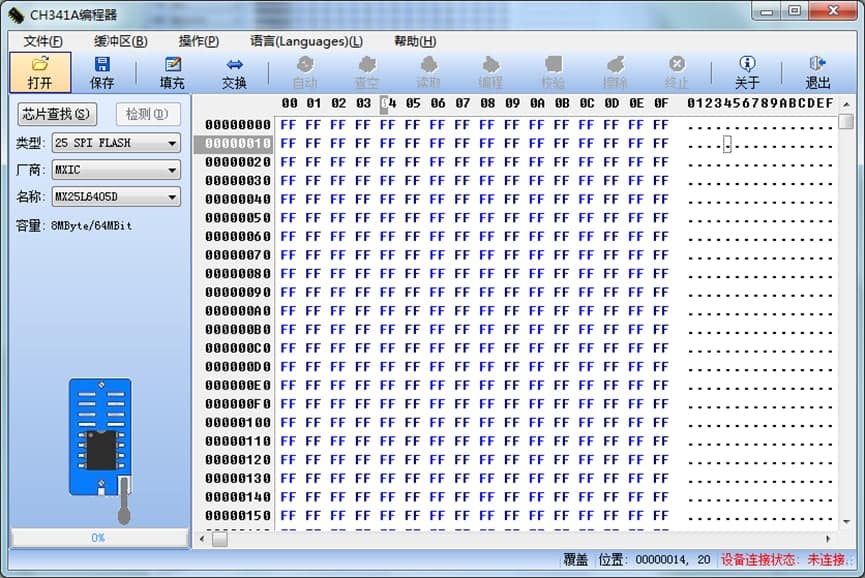Click the vertical scrollbar down arrow
865x578 pixels.
click(846, 523)
